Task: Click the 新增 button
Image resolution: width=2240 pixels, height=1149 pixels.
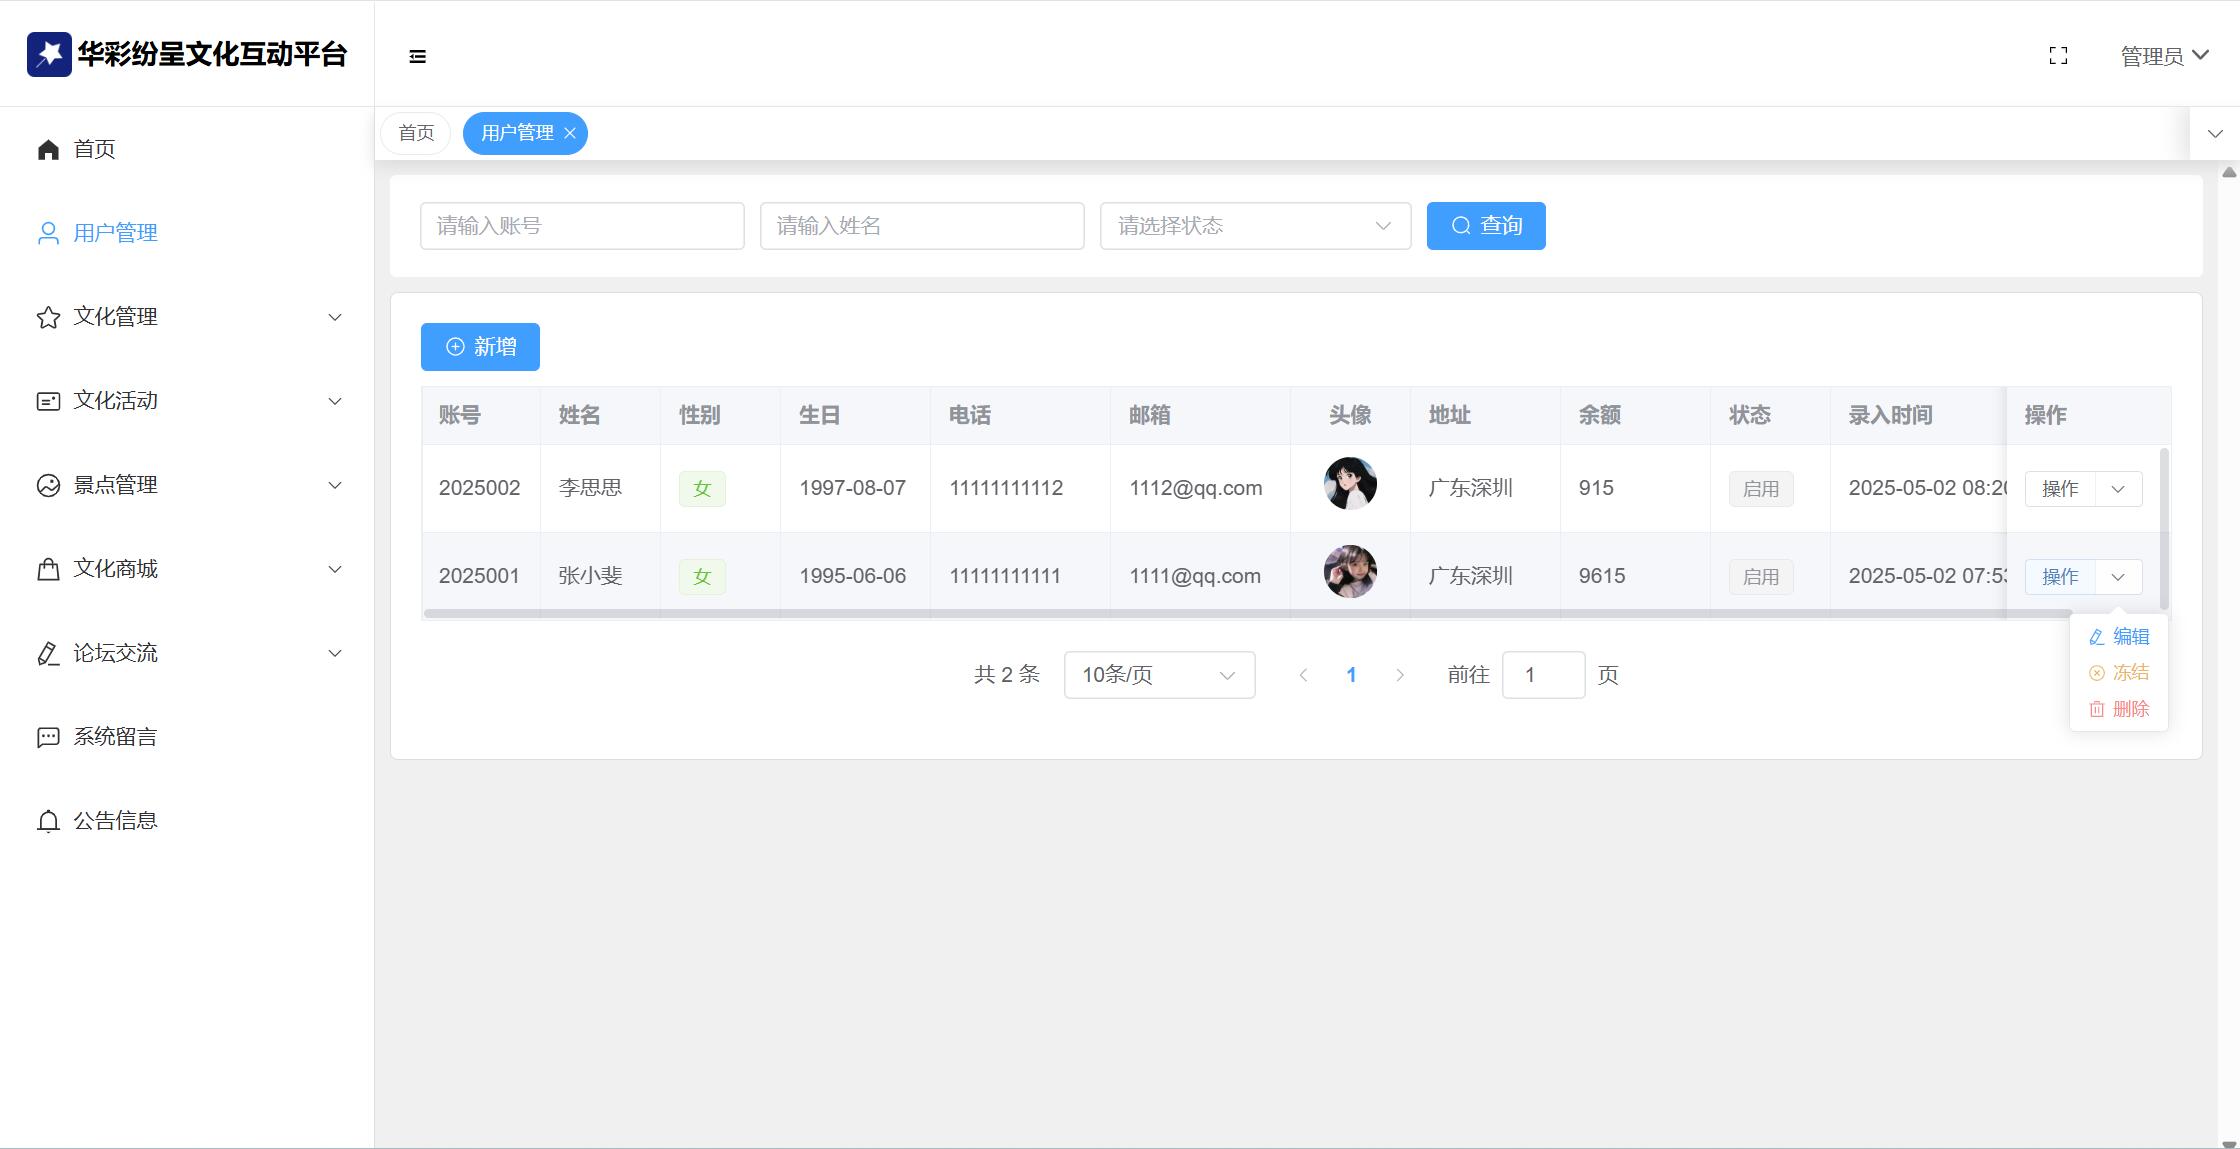Action: pos(480,347)
